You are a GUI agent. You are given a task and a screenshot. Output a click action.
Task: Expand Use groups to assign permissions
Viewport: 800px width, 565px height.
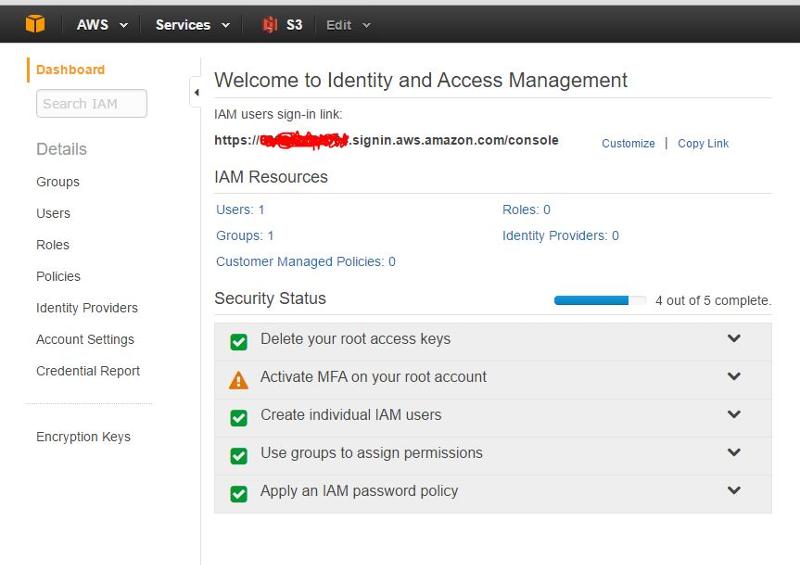point(734,452)
